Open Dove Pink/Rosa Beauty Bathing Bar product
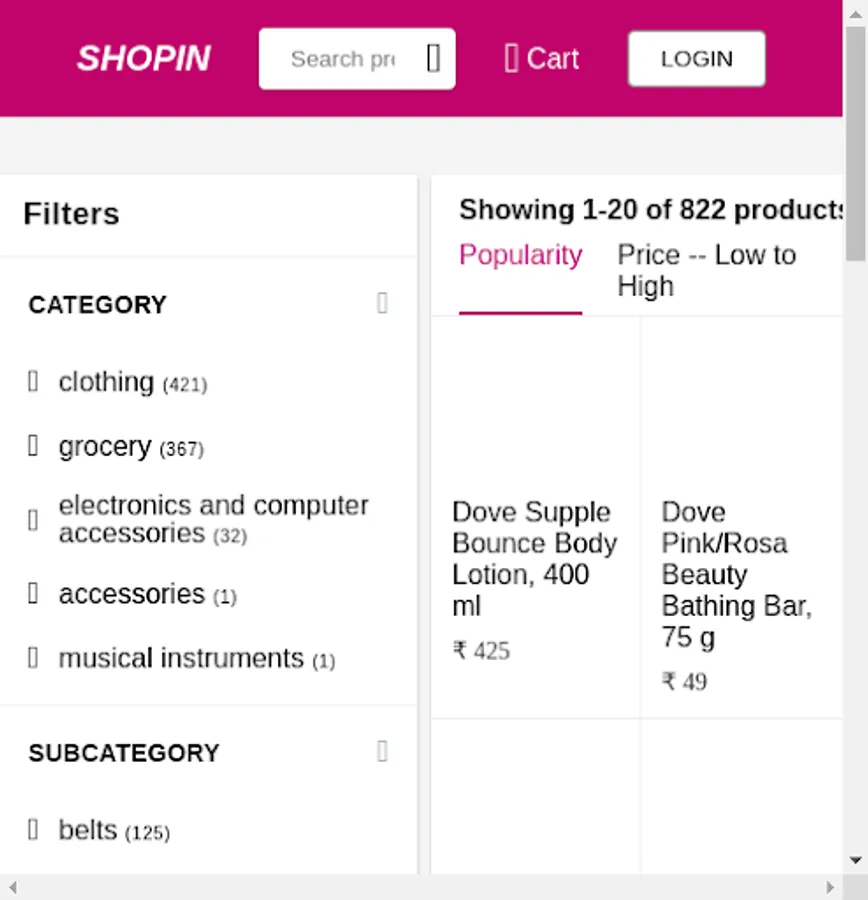Image resolution: width=868 pixels, height=900 pixels. click(x=736, y=574)
